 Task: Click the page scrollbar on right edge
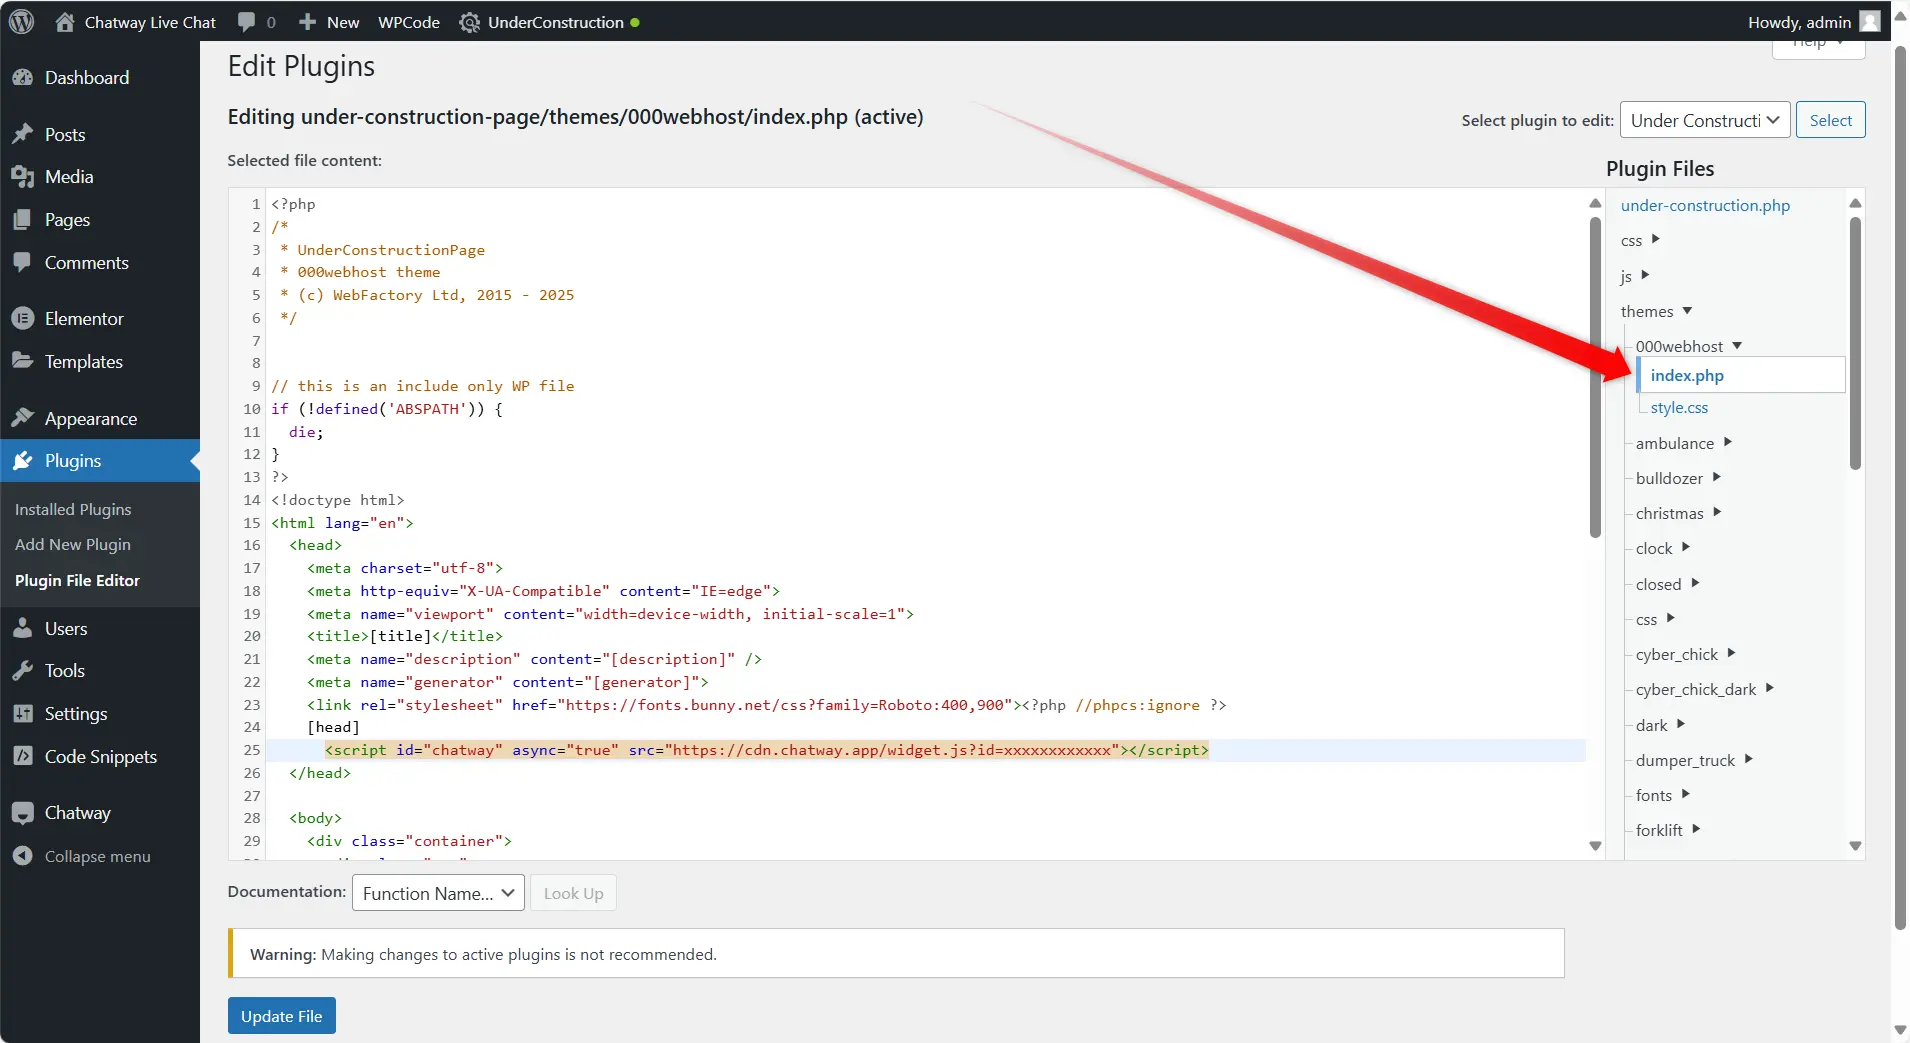point(1900,487)
